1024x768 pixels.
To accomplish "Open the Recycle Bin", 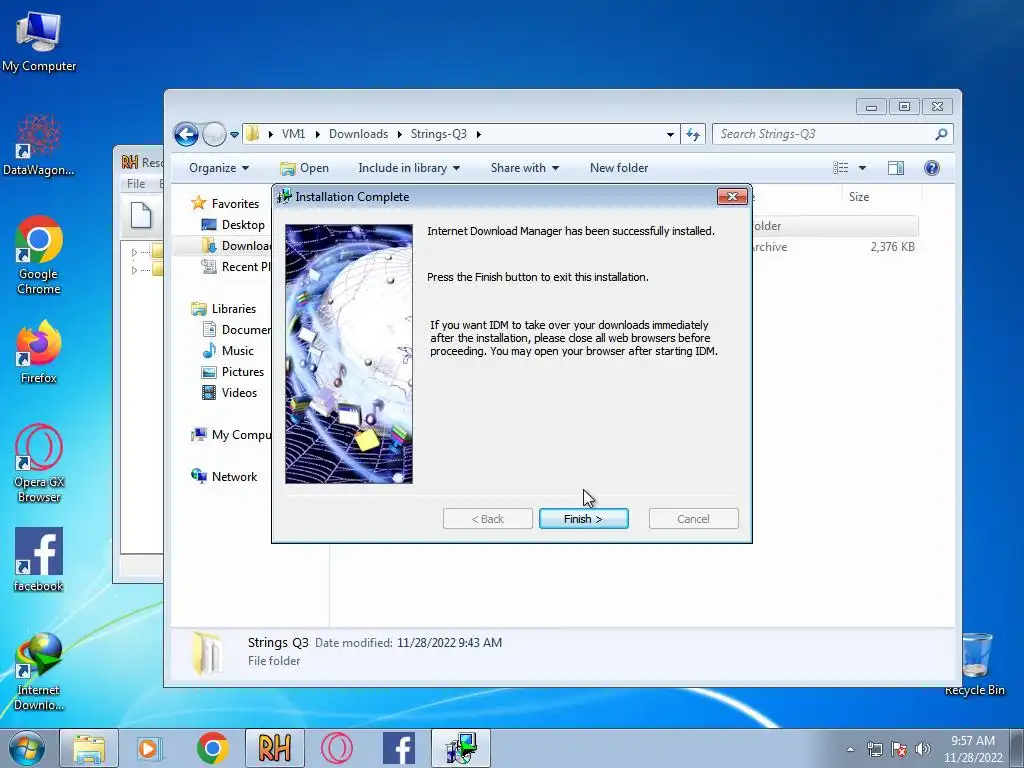I will coord(975,664).
